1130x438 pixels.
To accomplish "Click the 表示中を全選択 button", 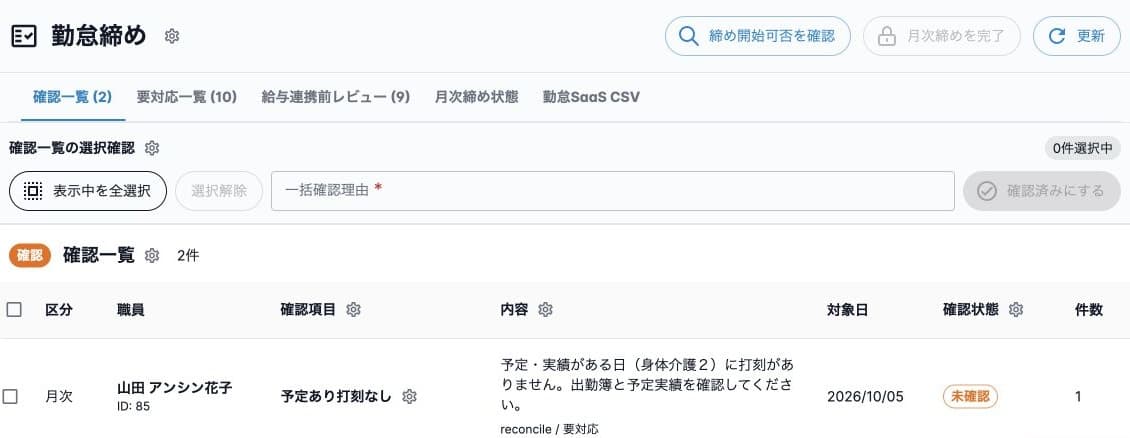I will pyautogui.click(x=88, y=191).
